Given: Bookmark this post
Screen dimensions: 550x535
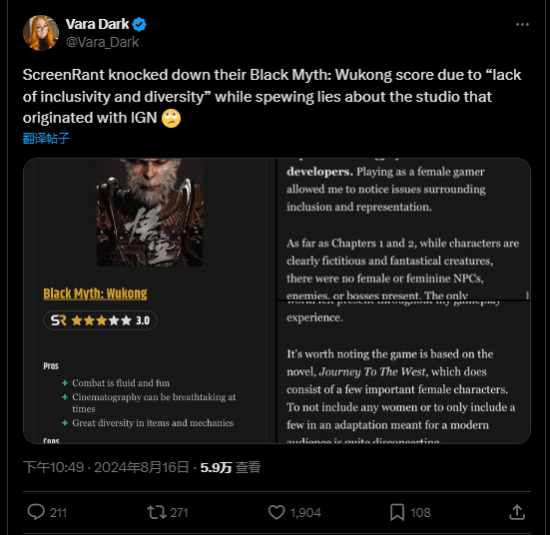Looking at the screenshot, I should 397,512.
